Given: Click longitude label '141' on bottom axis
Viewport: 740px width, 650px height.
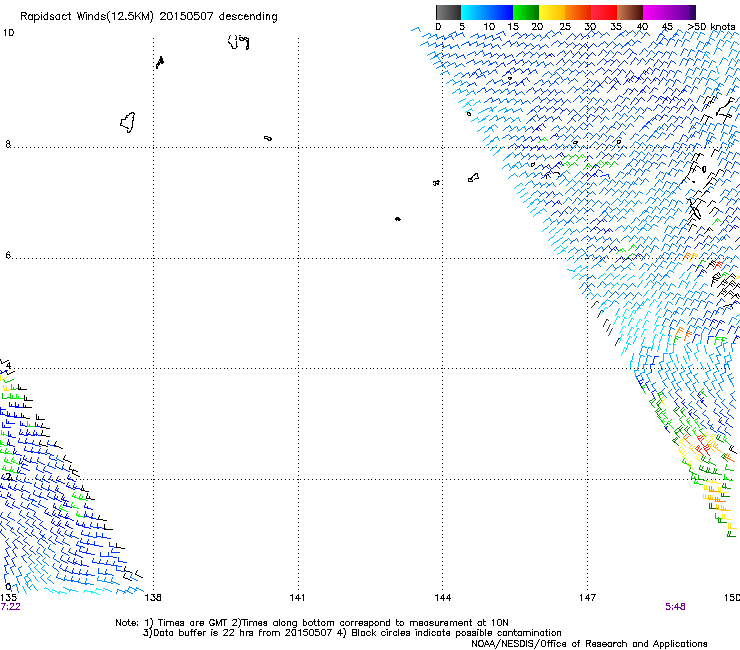Looking at the screenshot, I should point(297,598).
